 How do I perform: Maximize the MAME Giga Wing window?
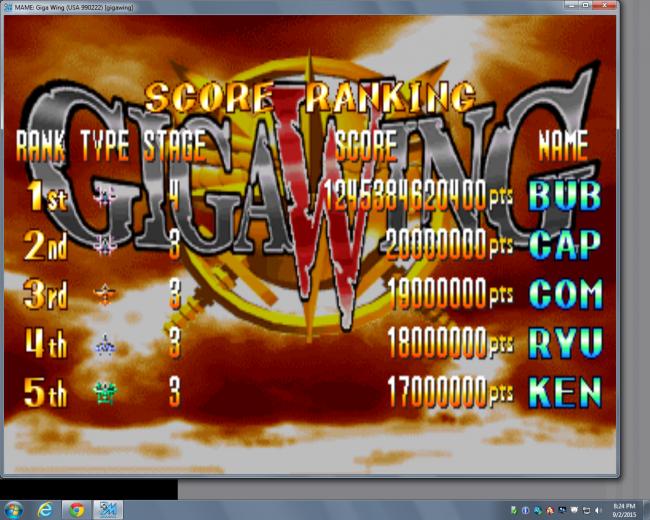(x=586, y=5)
